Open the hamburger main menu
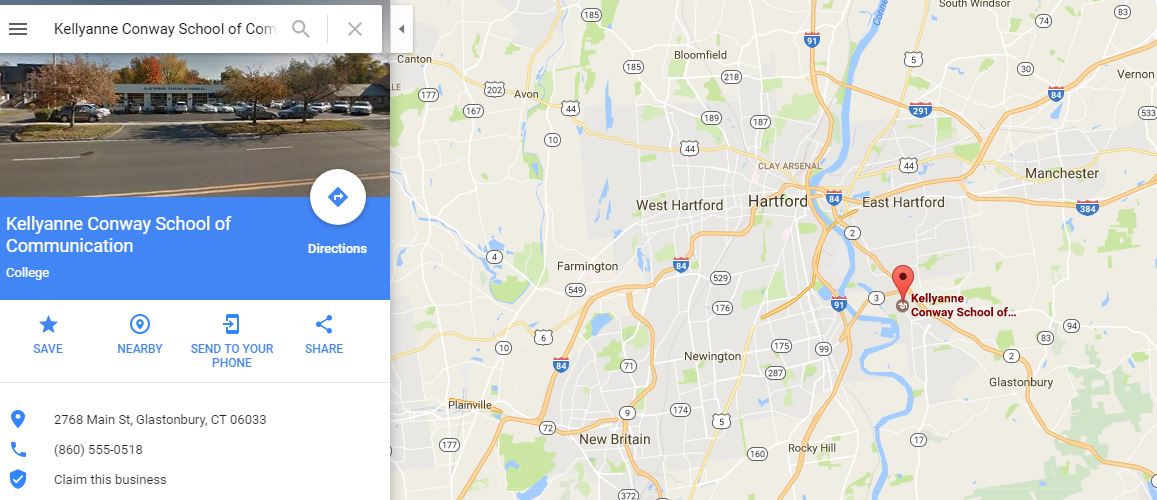 pos(18,29)
